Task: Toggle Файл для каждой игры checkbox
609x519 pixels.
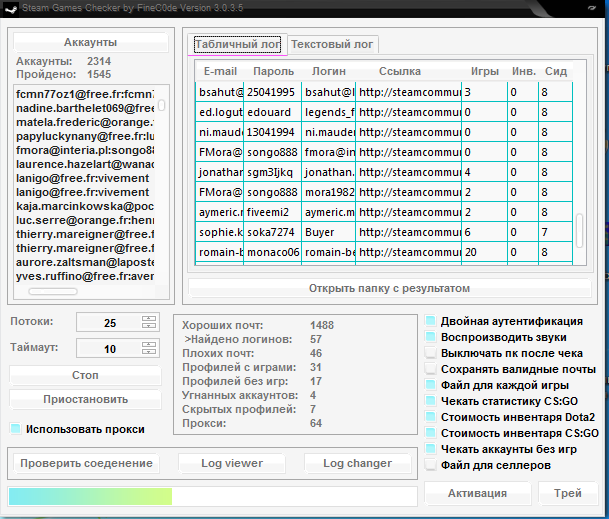Action: tap(430, 385)
